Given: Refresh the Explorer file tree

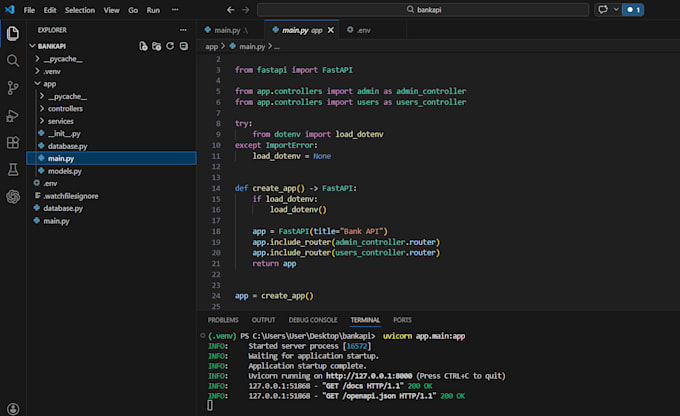Looking at the screenshot, I should tap(170, 46).
